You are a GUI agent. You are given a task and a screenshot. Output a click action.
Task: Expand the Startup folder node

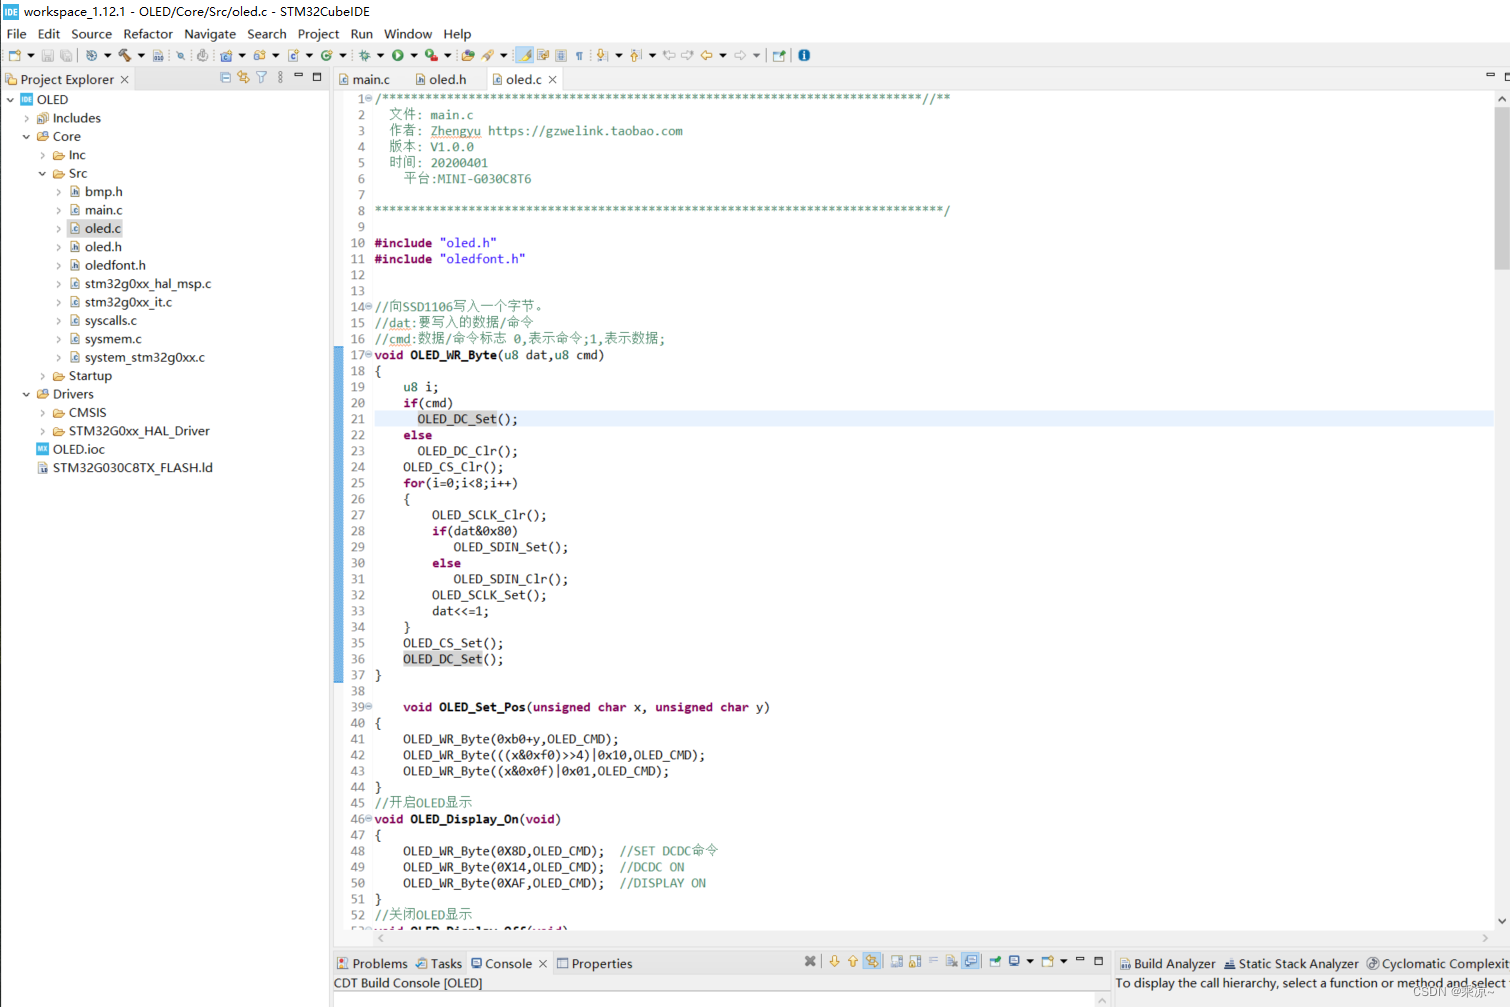[42, 376]
